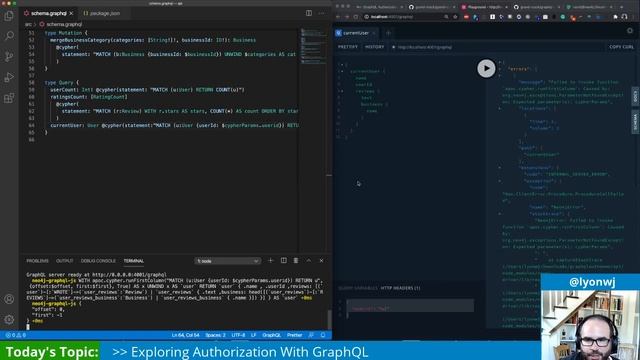The image size is (640, 360).
Task: Open the VS Code Search view
Action: pos(9,36)
